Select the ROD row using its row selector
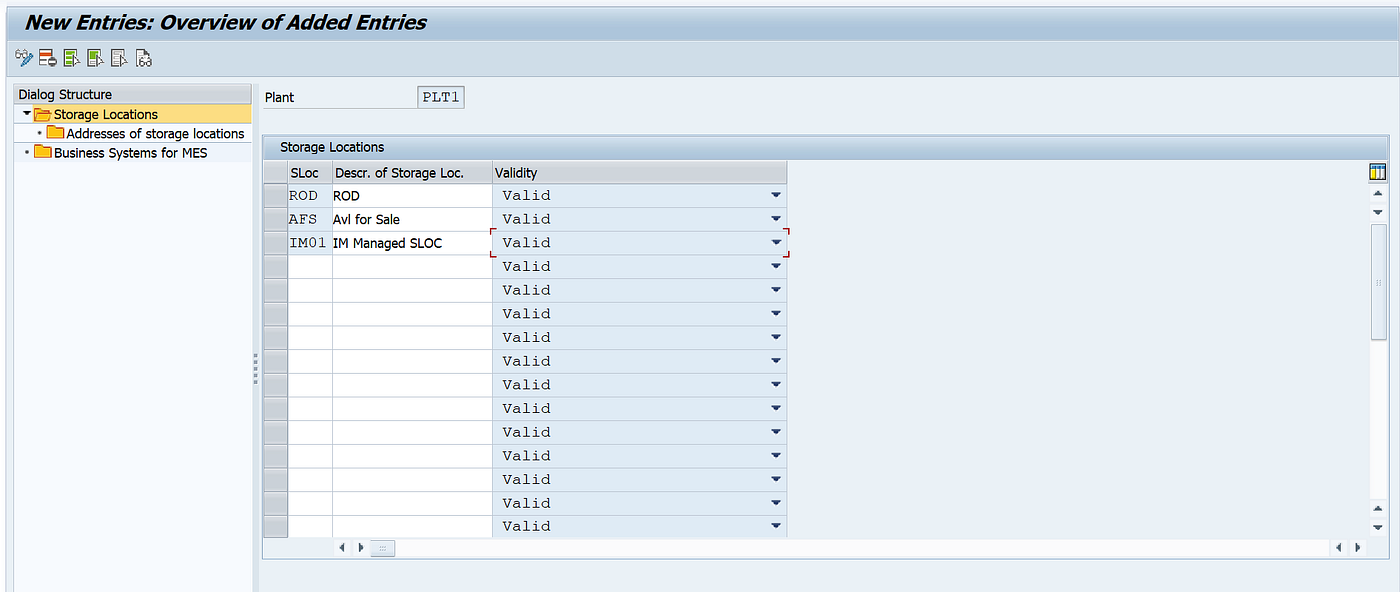The width and height of the screenshot is (1400, 592). pos(275,195)
